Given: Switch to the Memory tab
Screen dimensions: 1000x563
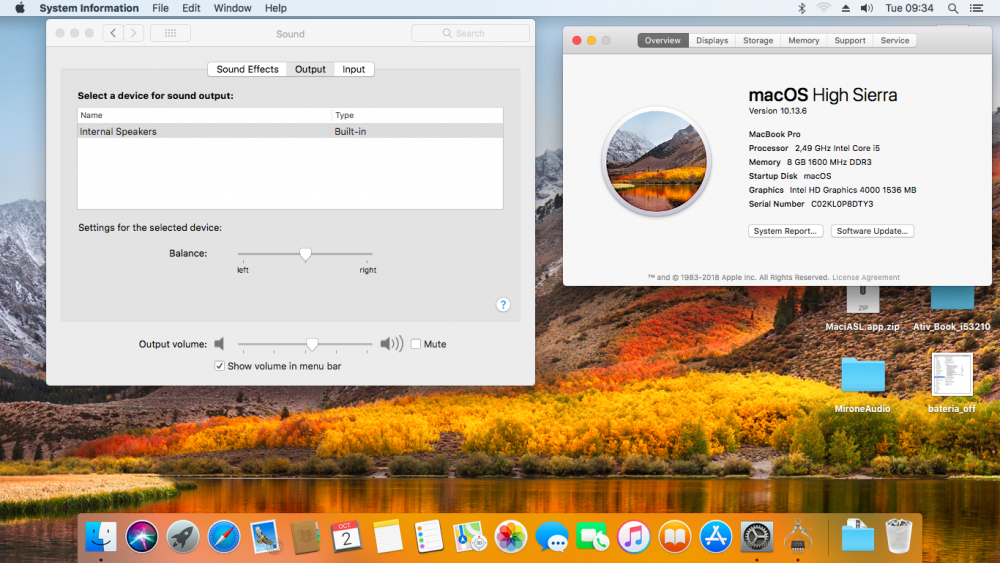Looking at the screenshot, I should click(x=804, y=40).
